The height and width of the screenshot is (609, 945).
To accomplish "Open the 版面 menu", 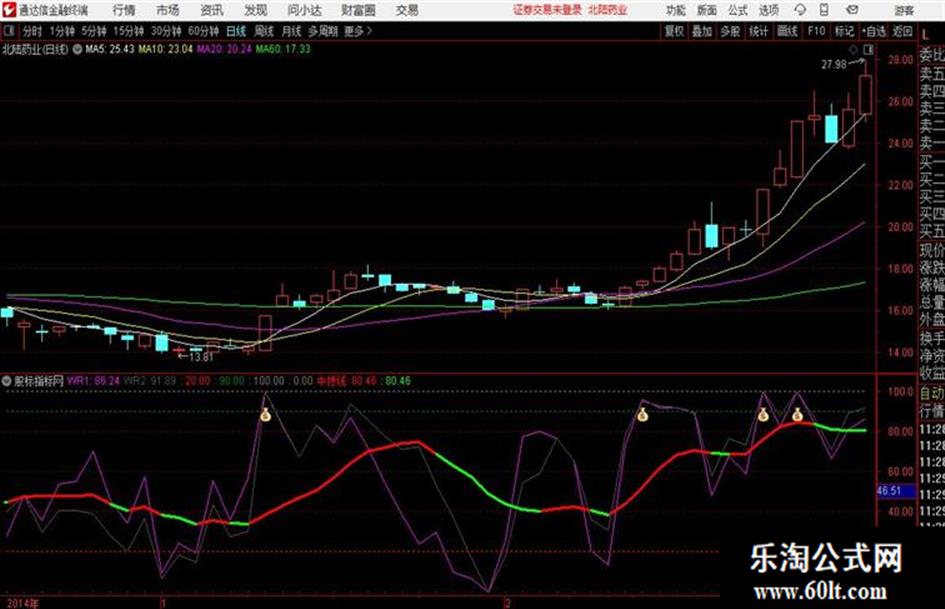I will (707, 10).
